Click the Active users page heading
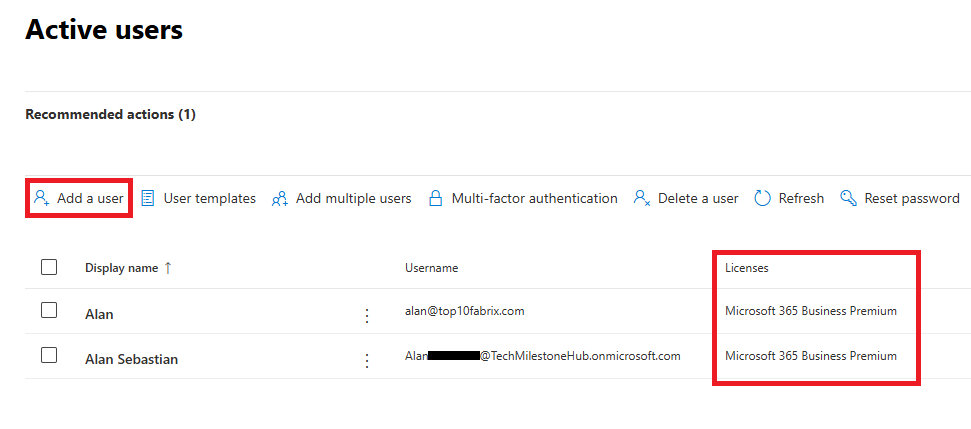The height and width of the screenshot is (429, 971). point(104,29)
